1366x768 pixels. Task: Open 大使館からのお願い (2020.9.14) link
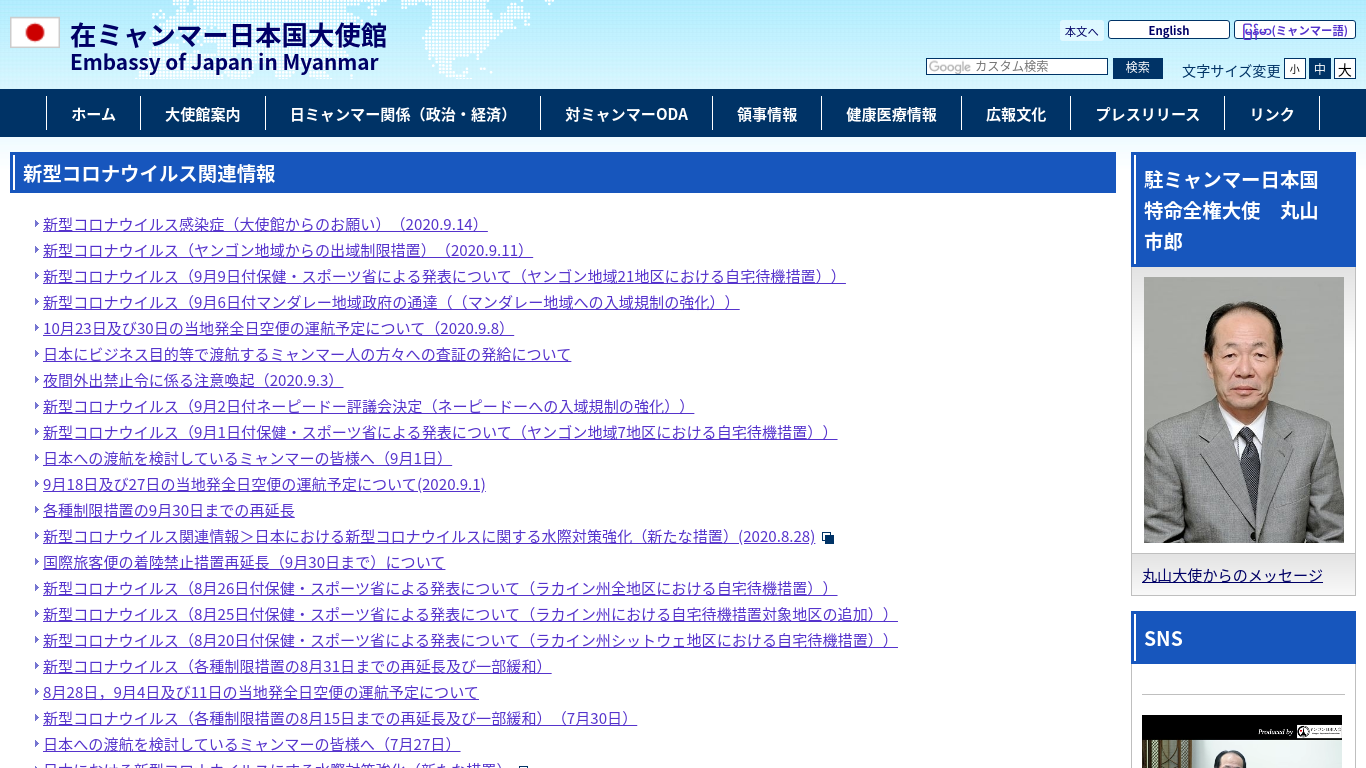265,224
